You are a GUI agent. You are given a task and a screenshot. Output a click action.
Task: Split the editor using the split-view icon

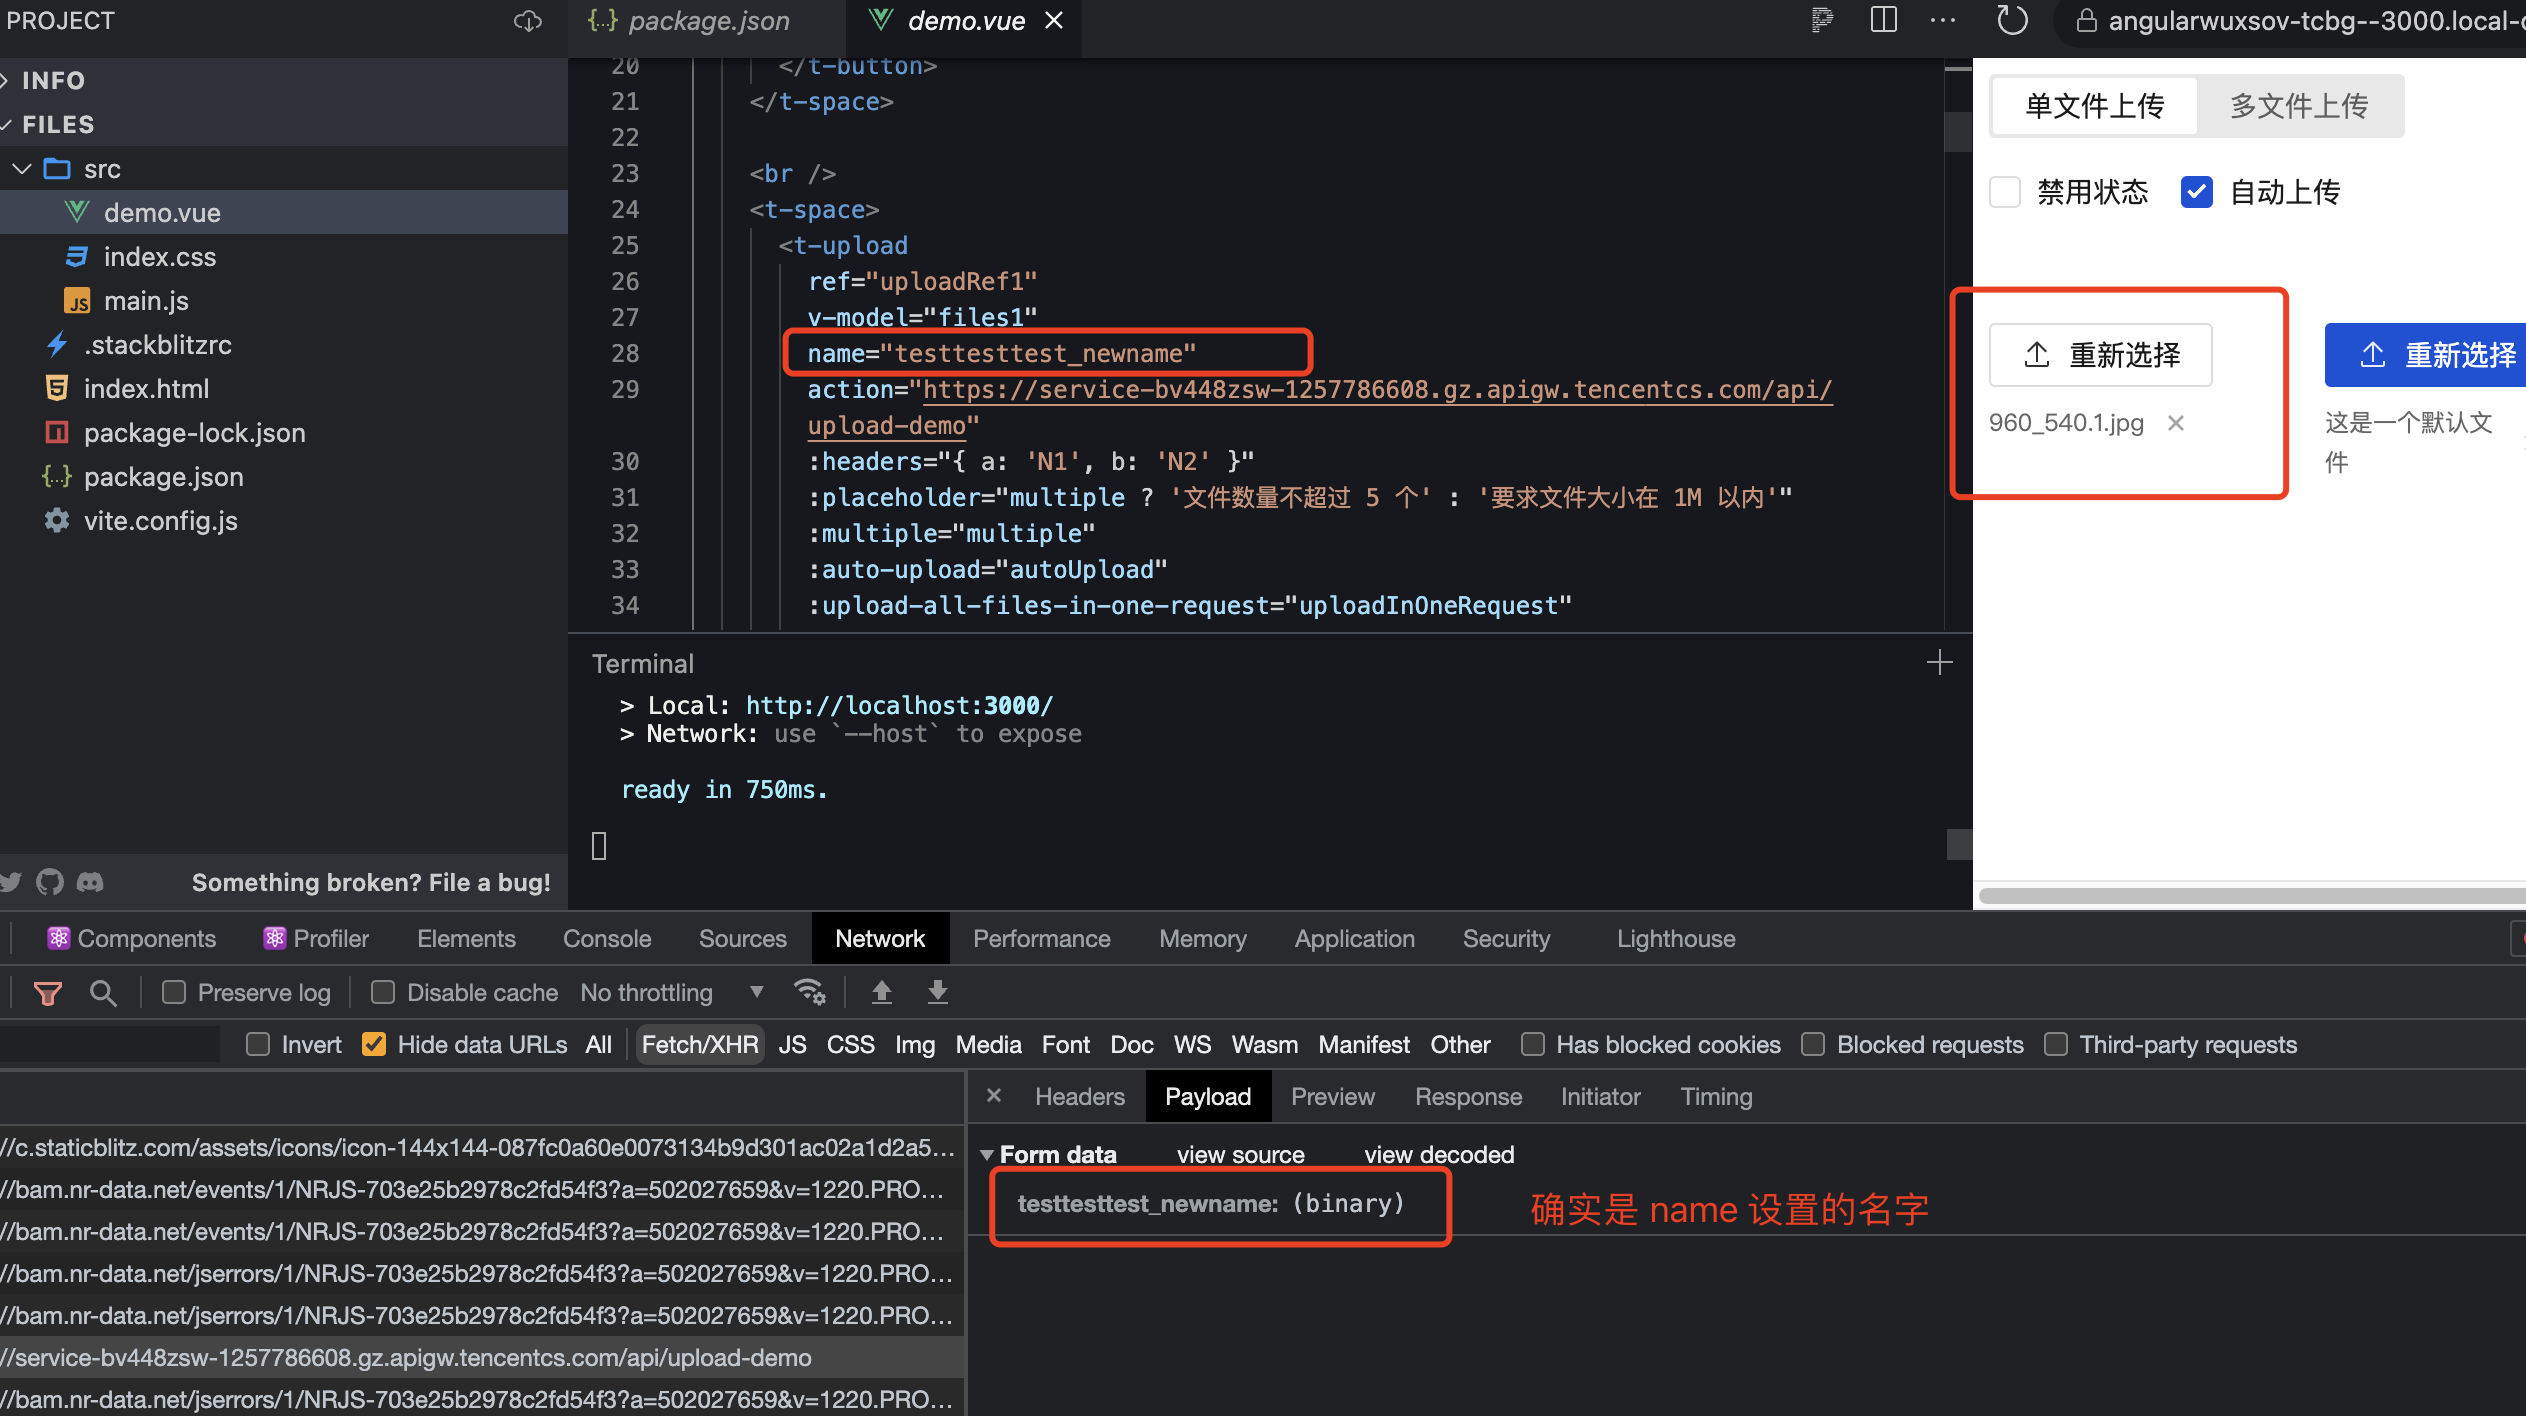(1884, 20)
